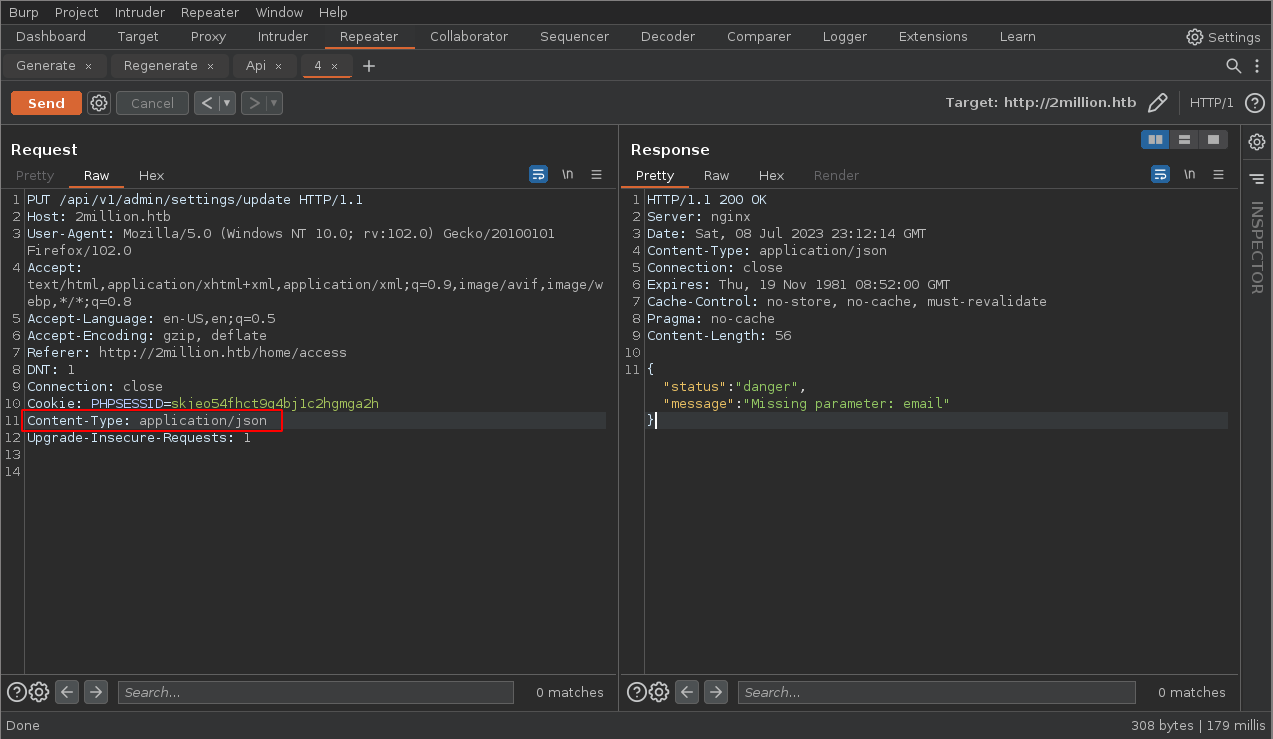Open forward history dropdown arrow
The width and height of the screenshot is (1273, 739).
(x=274, y=103)
